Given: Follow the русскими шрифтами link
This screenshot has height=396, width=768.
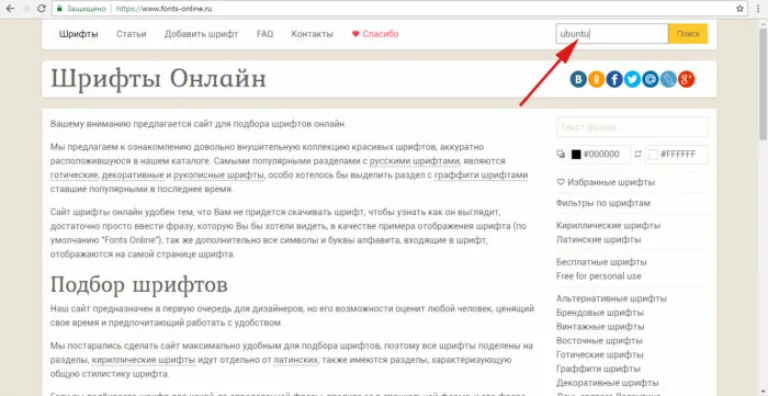Looking at the screenshot, I should click(x=415, y=161).
